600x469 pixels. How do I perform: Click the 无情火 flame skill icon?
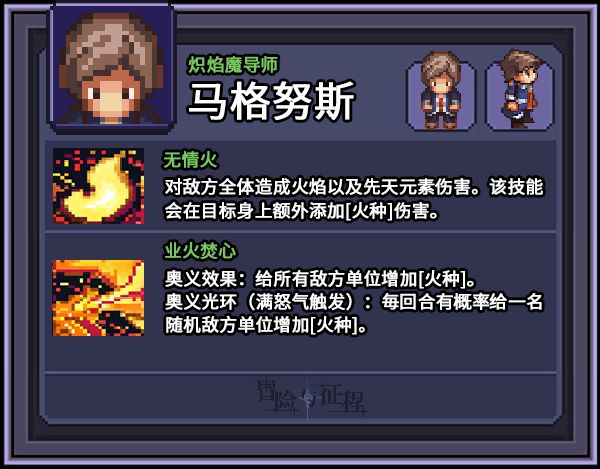click(98, 186)
